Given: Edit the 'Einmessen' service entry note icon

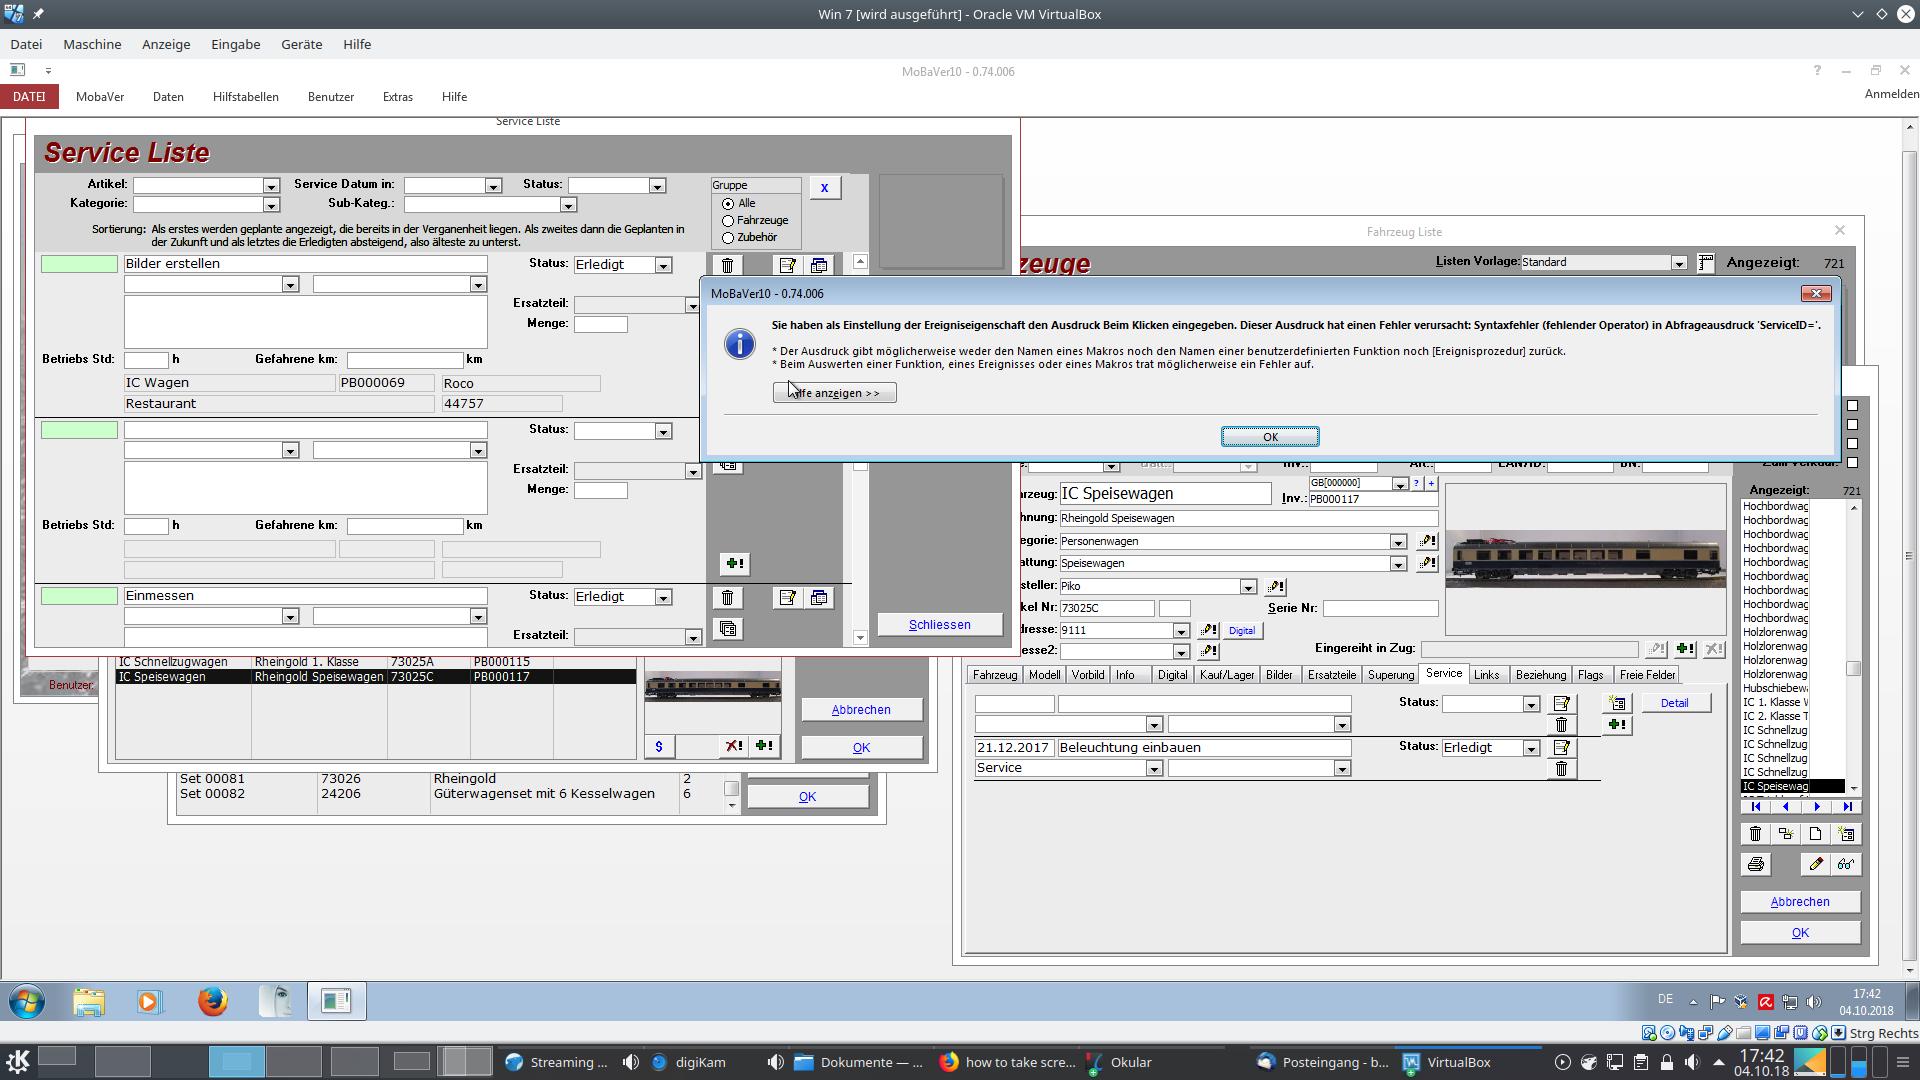Looking at the screenshot, I should pyautogui.click(x=787, y=598).
